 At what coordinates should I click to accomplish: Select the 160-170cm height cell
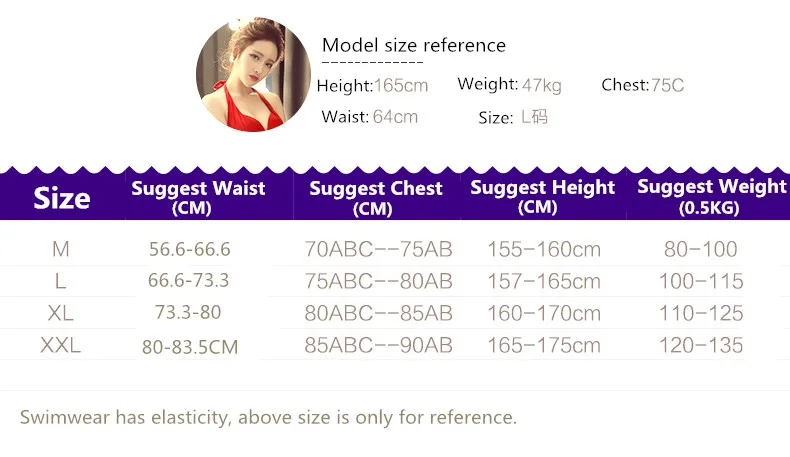543,313
